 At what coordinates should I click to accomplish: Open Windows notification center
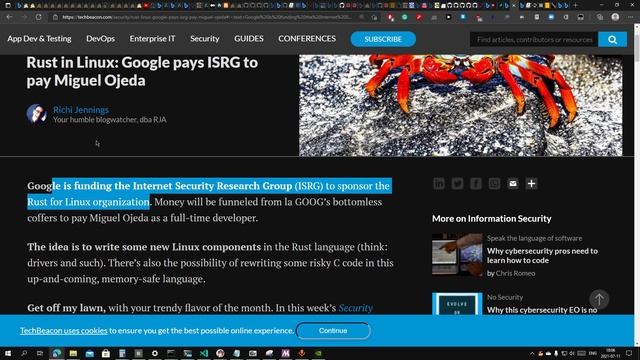pos(629,353)
